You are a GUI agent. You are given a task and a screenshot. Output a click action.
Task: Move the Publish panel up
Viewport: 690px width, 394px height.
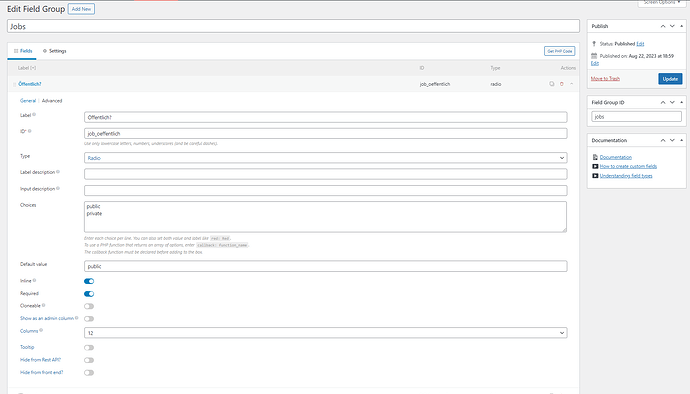coord(663,26)
